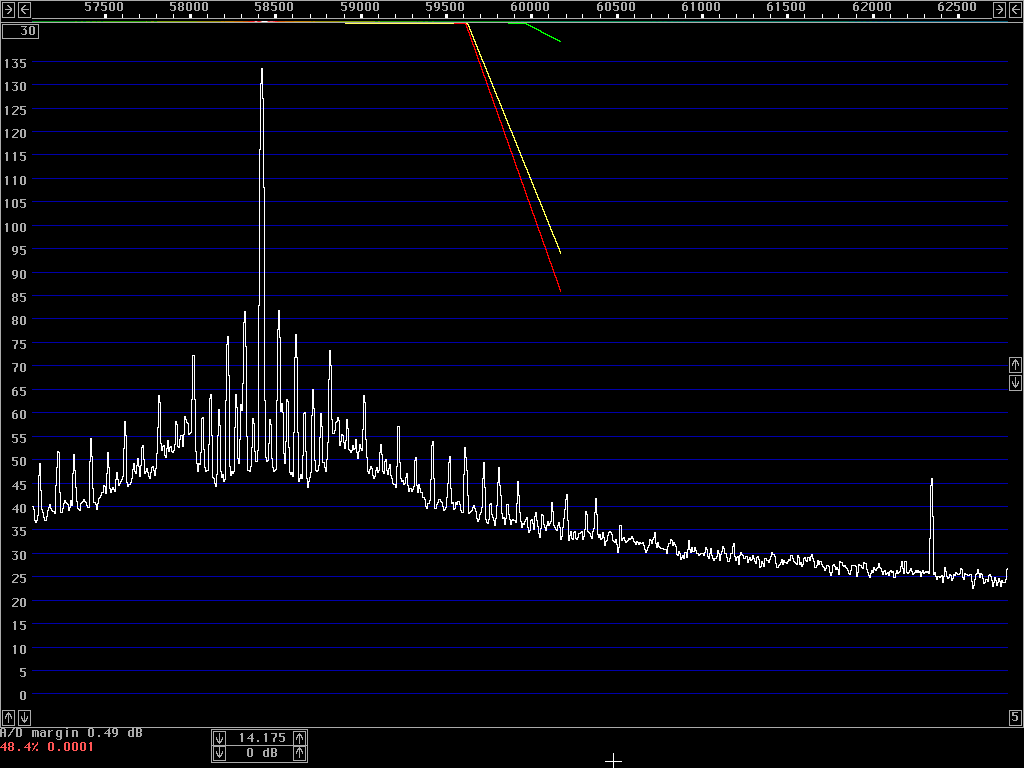The height and width of the screenshot is (768, 1024).
Task: Click the down-arrow box on the right edge
Action: pos(1015,383)
